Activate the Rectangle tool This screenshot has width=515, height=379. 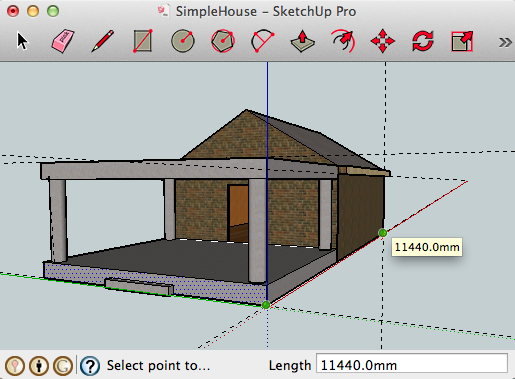tap(143, 41)
